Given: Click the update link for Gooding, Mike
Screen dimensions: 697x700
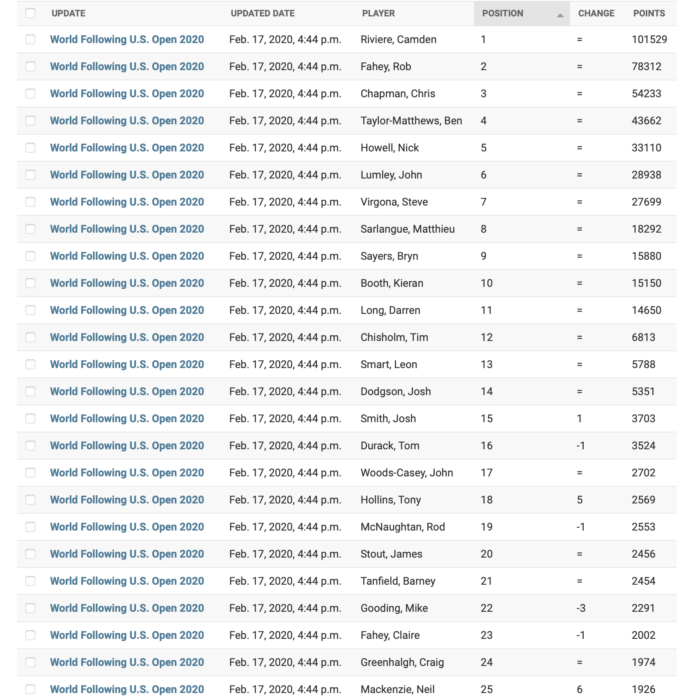Looking at the screenshot, I should pyautogui.click(x=127, y=608).
